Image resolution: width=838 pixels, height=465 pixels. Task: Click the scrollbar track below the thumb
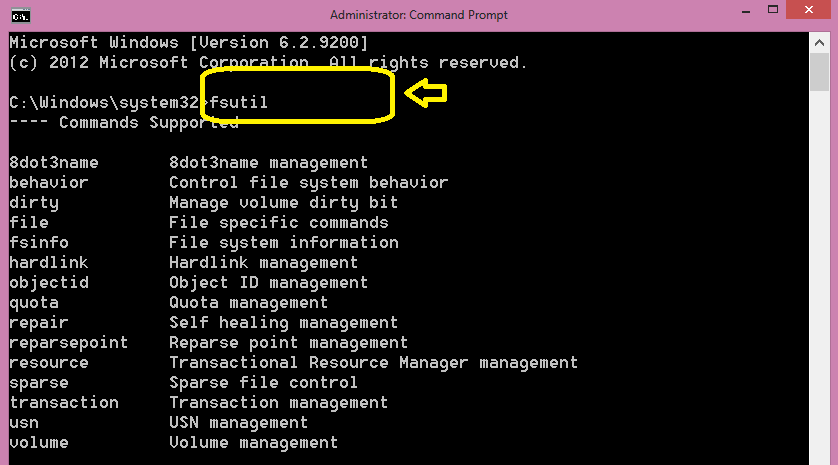point(818,300)
